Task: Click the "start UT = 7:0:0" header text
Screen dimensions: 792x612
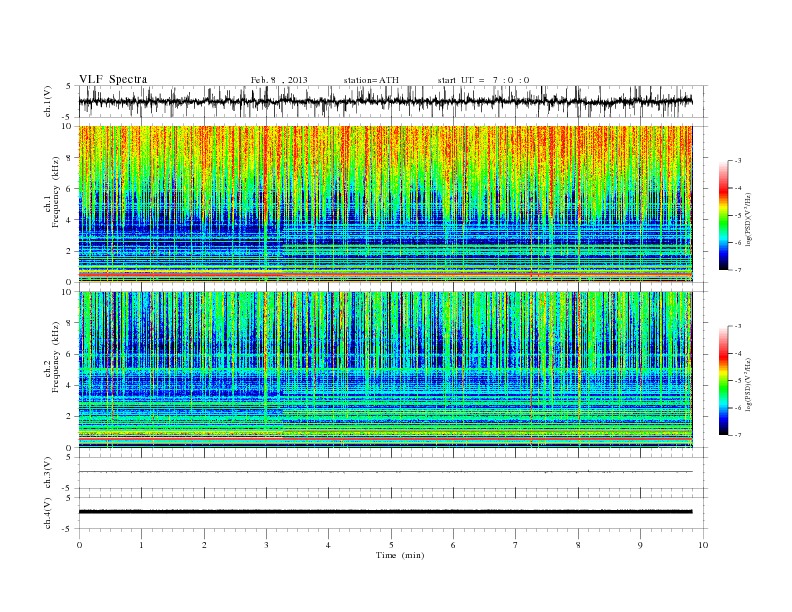Action: 483,80
